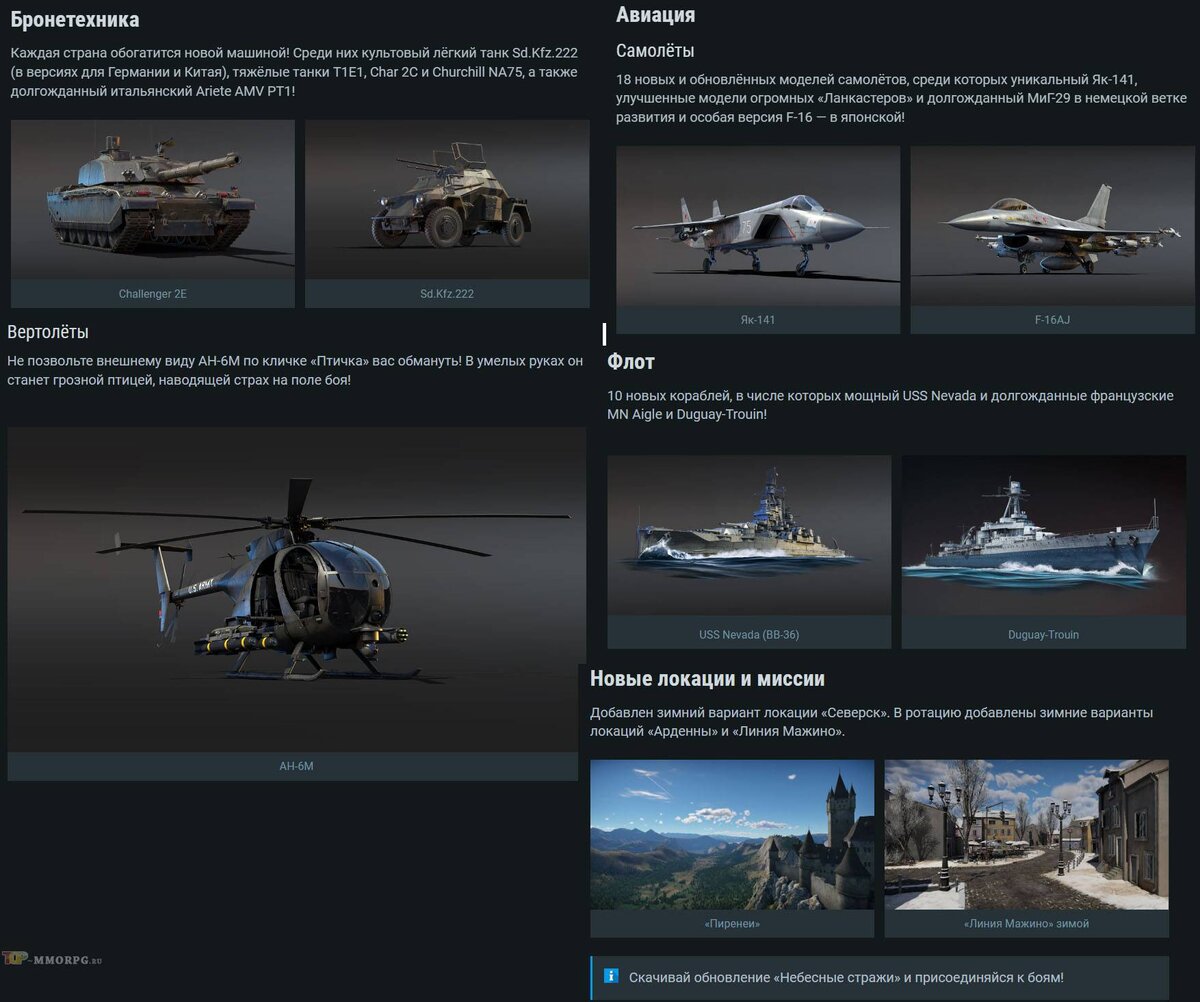
Task: Click the Challenger 2E caption
Action: pyautogui.click(x=153, y=294)
